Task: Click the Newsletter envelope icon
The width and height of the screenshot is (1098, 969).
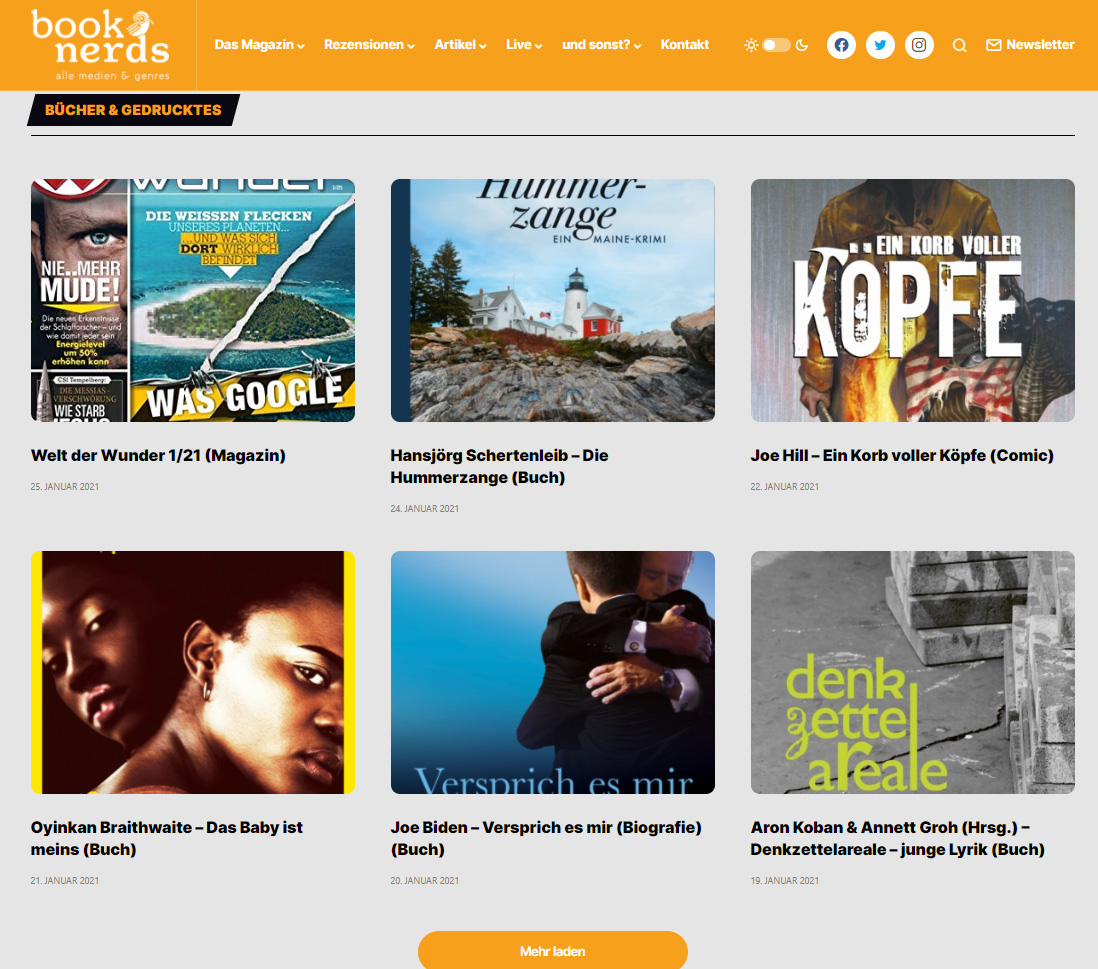Action: coord(993,45)
